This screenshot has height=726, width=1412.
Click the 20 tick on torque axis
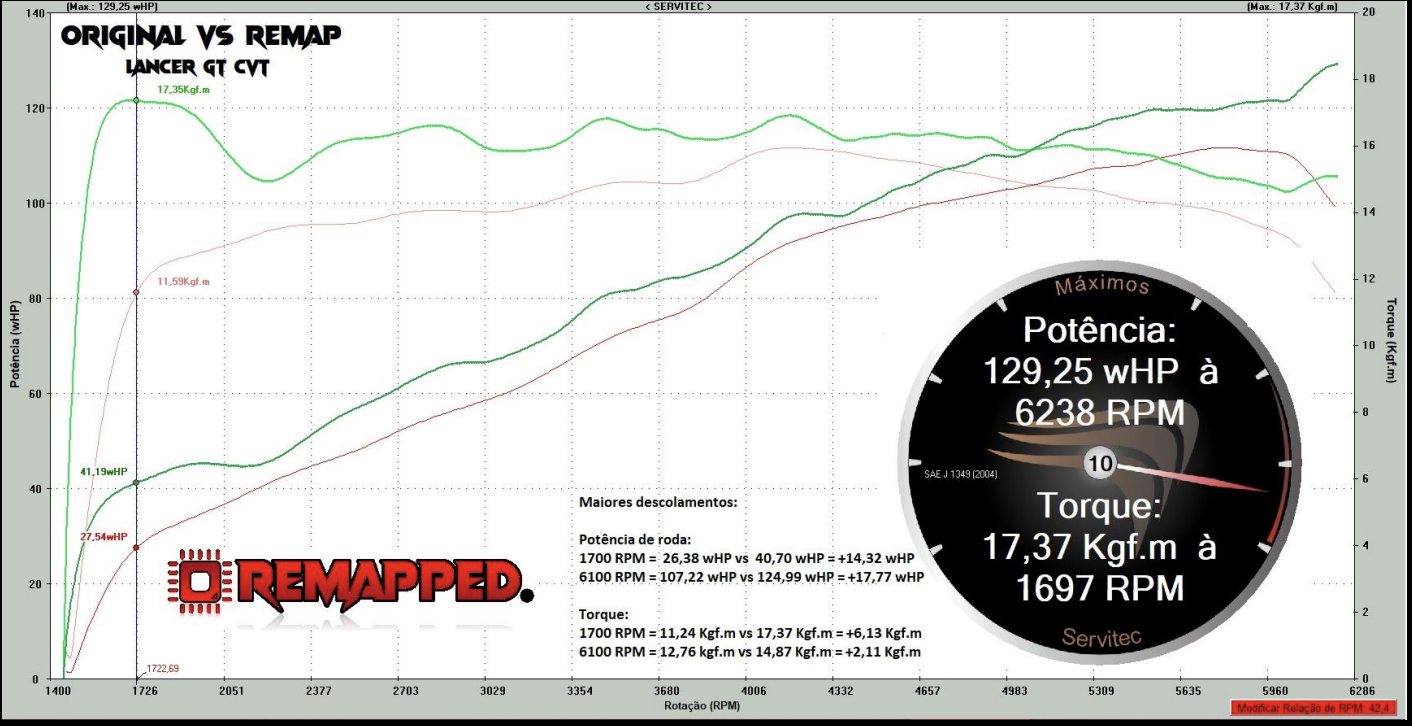point(1368,11)
